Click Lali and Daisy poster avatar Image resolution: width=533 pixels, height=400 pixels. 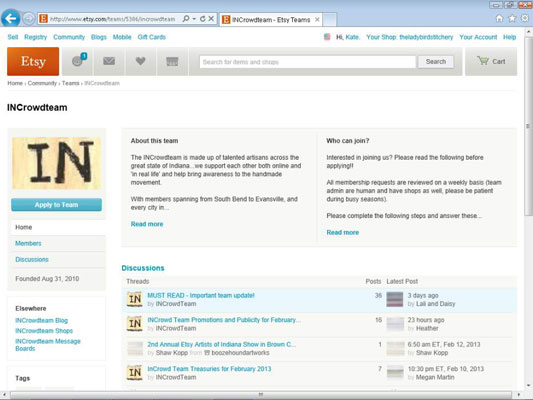tap(395, 299)
